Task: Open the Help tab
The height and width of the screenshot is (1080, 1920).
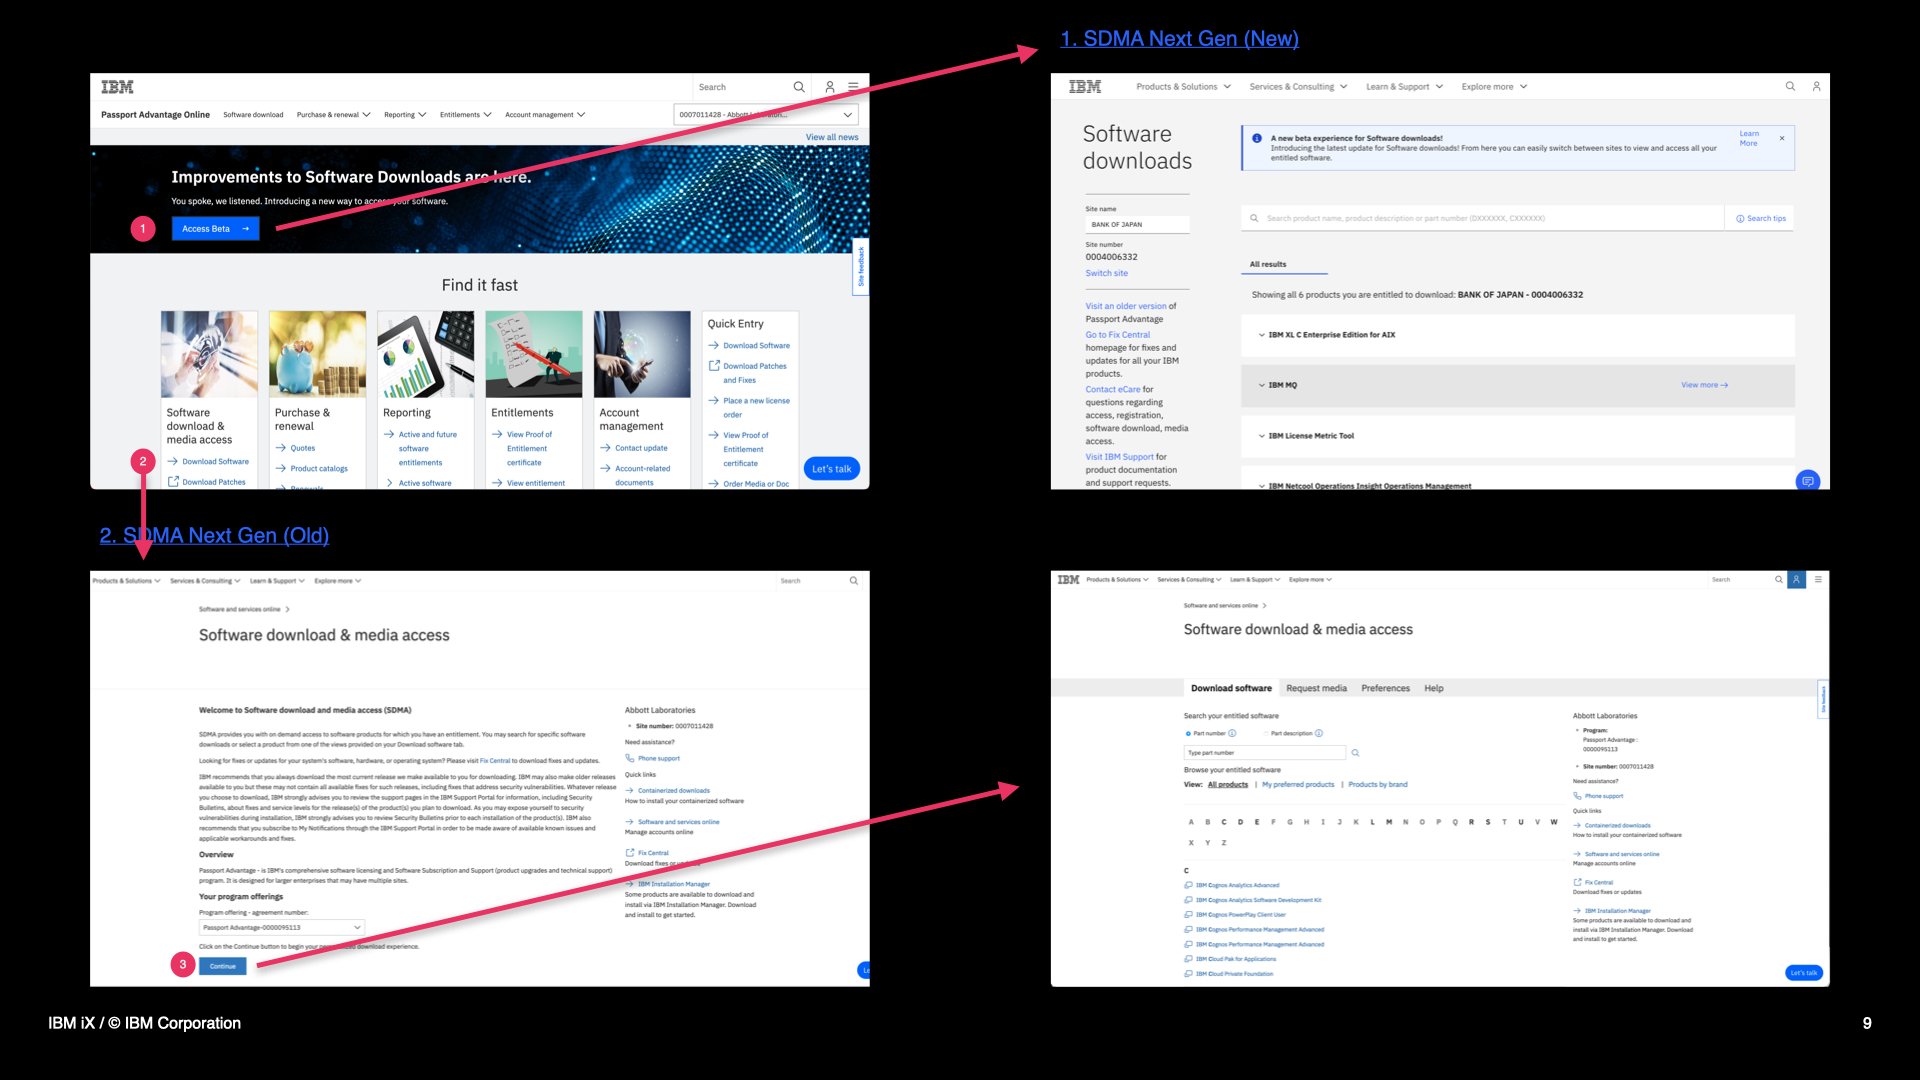Action: [1433, 688]
